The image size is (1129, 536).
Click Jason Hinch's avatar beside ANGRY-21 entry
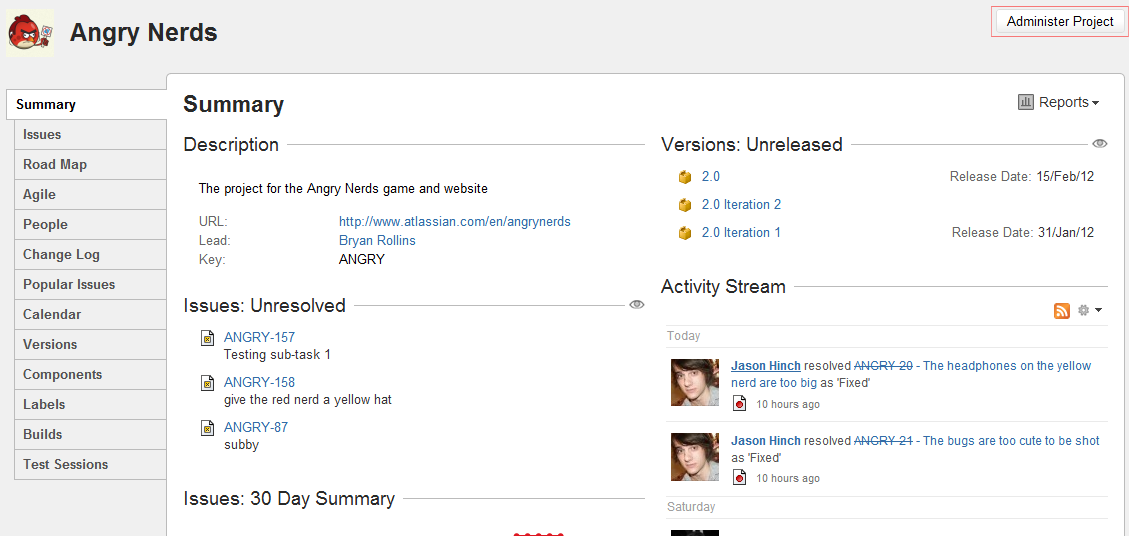pos(695,457)
